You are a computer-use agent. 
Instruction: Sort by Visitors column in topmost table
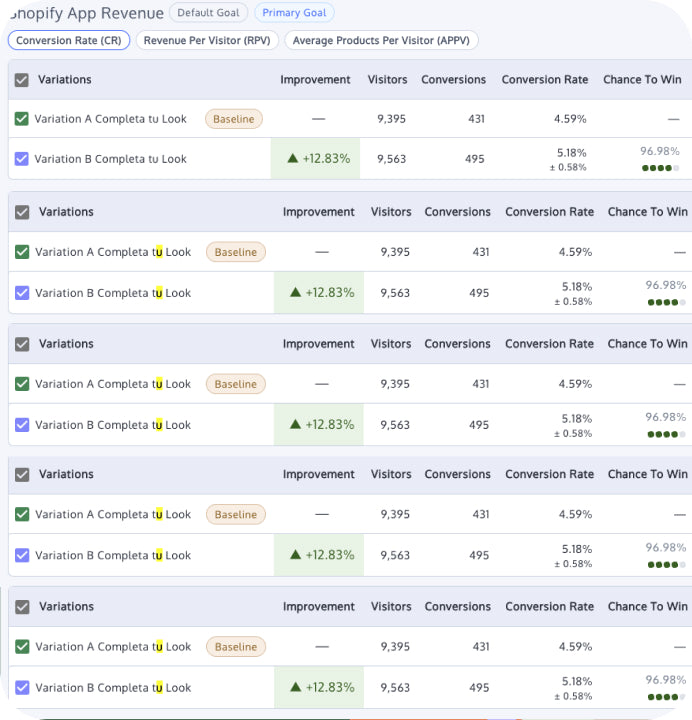(x=387, y=80)
